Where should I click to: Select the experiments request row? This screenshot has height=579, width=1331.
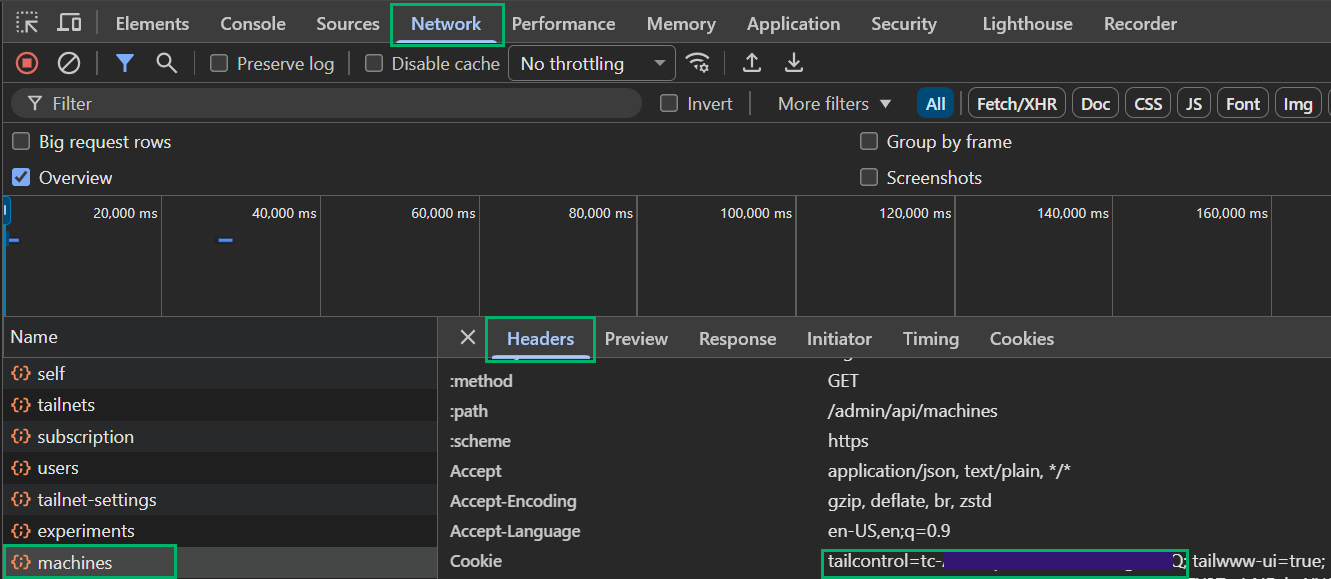coord(219,531)
